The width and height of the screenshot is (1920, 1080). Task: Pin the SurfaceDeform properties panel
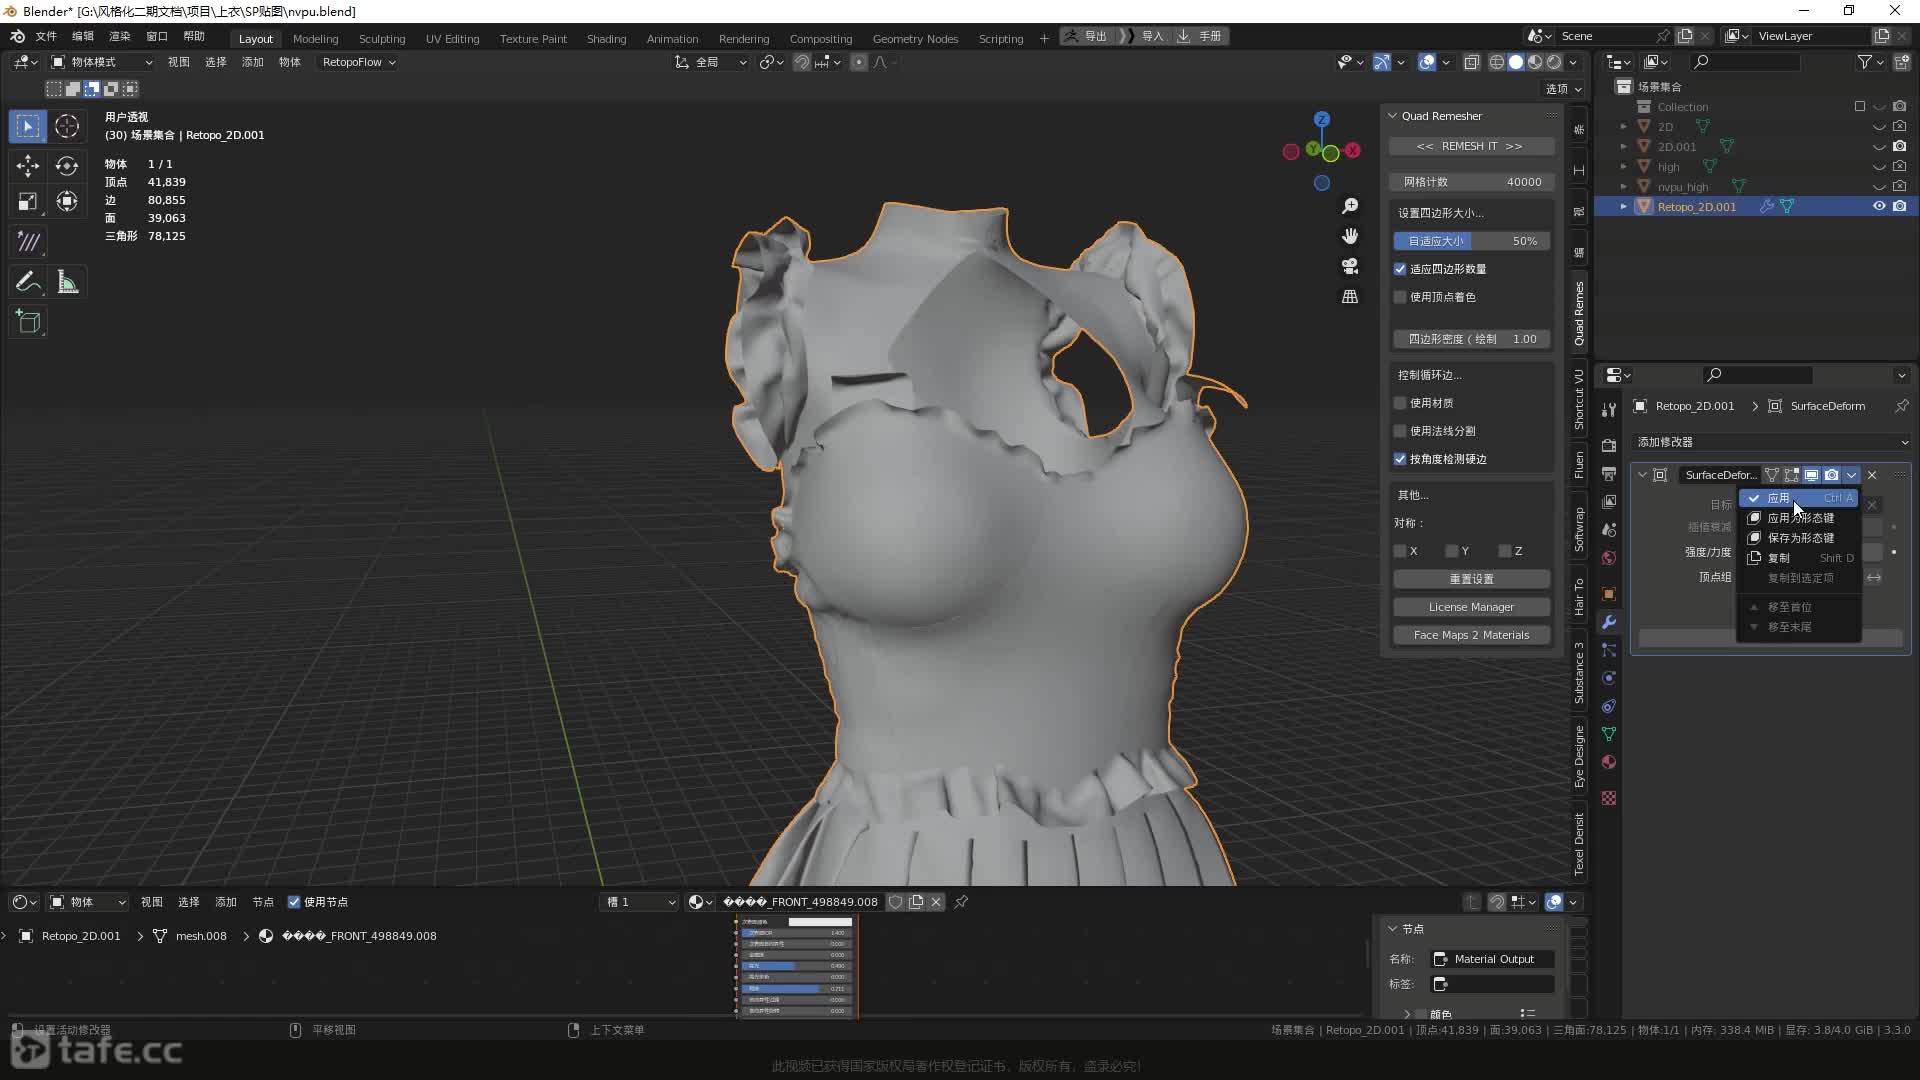point(1901,406)
